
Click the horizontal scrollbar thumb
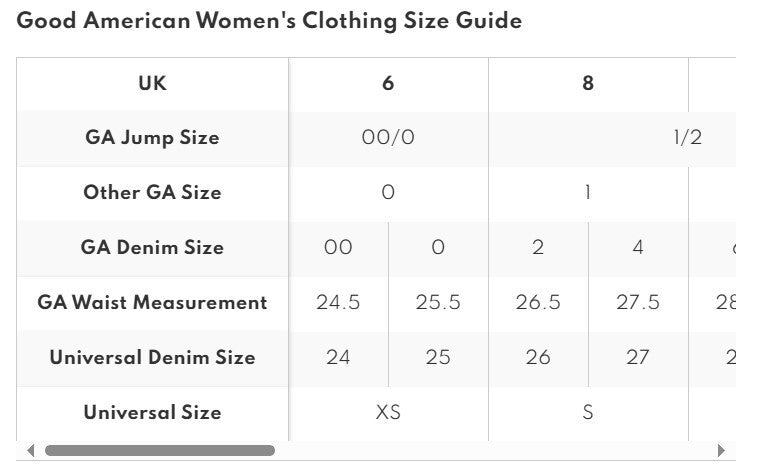pos(160,450)
